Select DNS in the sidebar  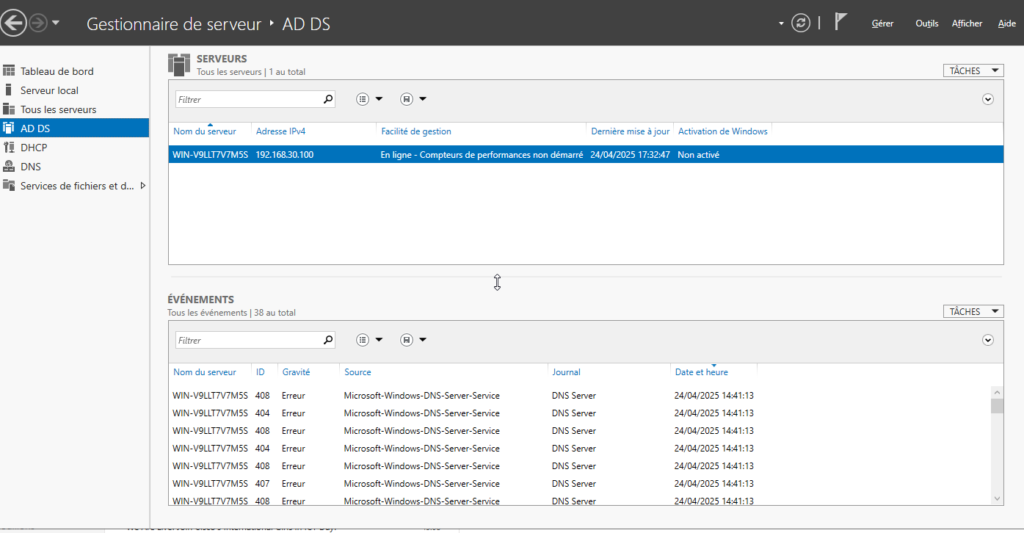click(x=30, y=166)
